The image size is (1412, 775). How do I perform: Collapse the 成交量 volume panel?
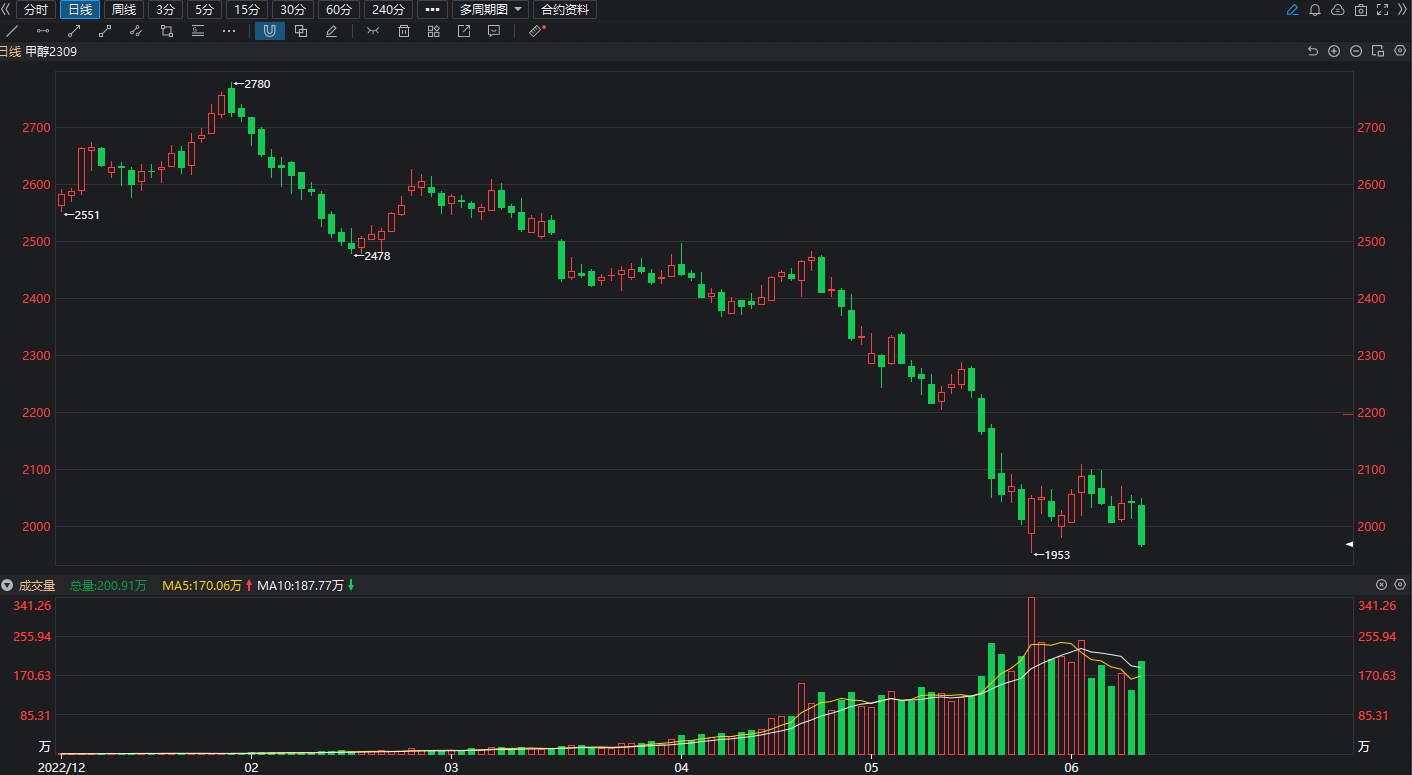(x=7, y=585)
